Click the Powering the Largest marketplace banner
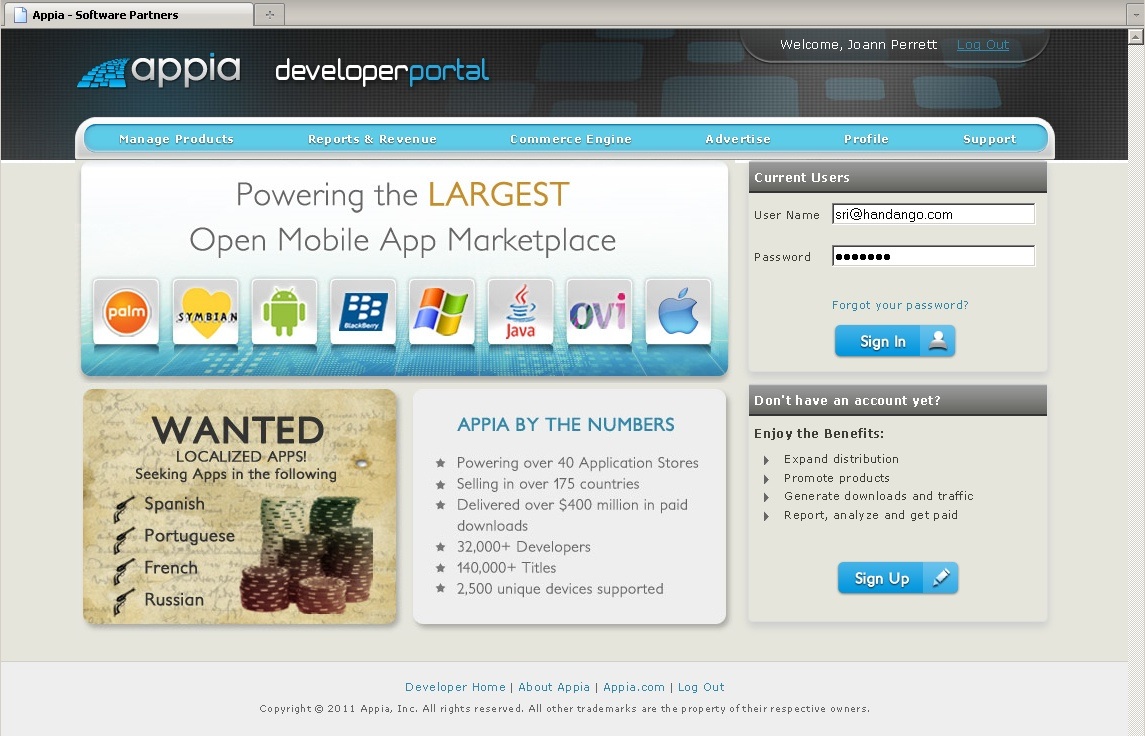Image resolution: width=1145 pixels, height=736 pixels. point(405,269)
